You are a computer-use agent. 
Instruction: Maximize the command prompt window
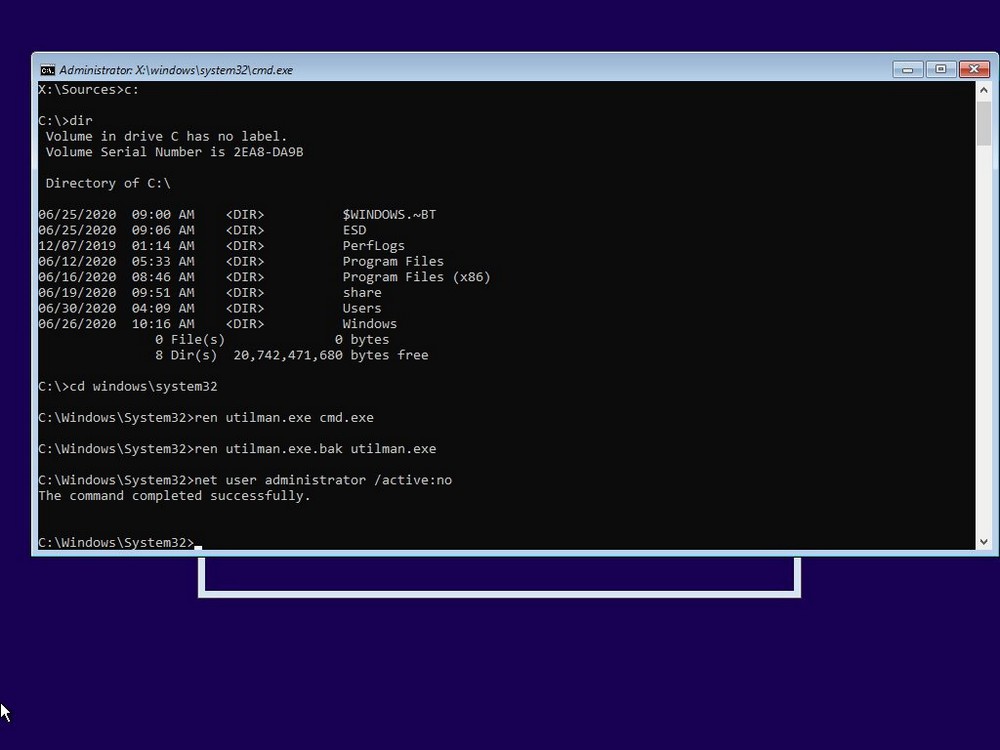pos(941,69)
